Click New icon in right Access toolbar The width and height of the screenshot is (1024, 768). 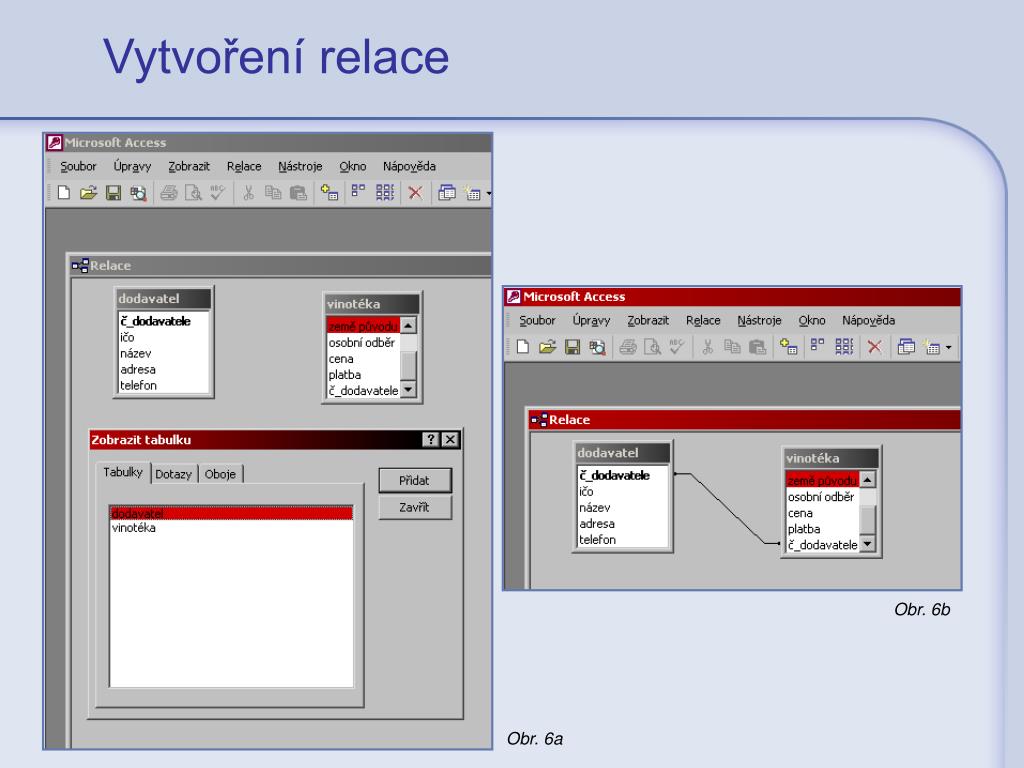523,347
